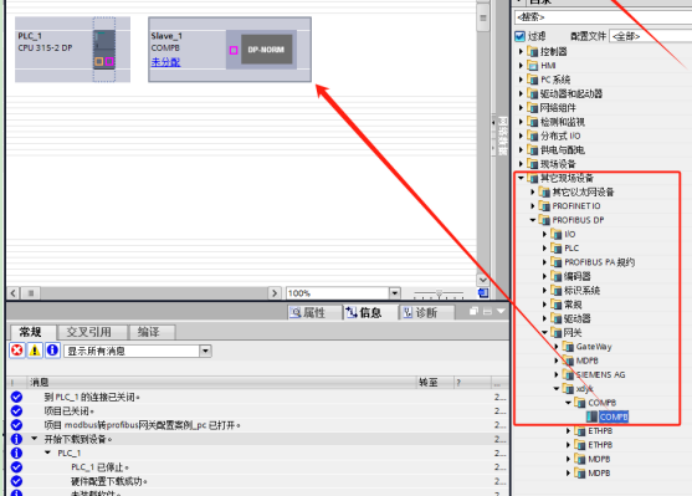Image resolution: width=693 pixels, height=496 pixels.
Task: Expand the PC 系统 catalog folder
Action: pos(521,80)
